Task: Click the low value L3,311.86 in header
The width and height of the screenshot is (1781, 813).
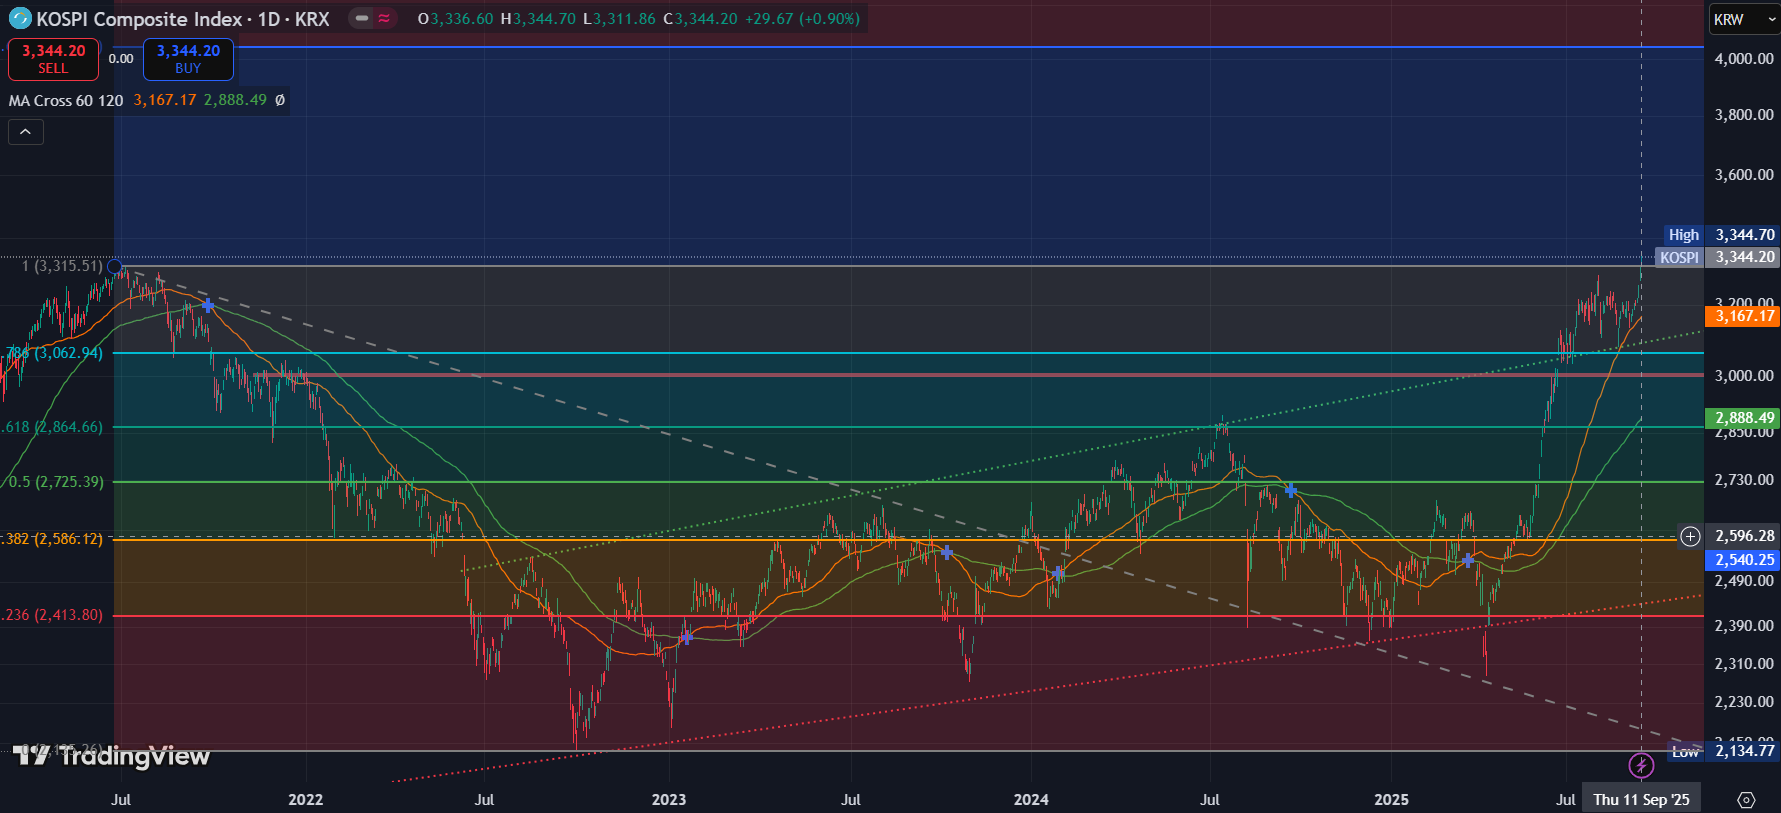Action: [619, 19]
